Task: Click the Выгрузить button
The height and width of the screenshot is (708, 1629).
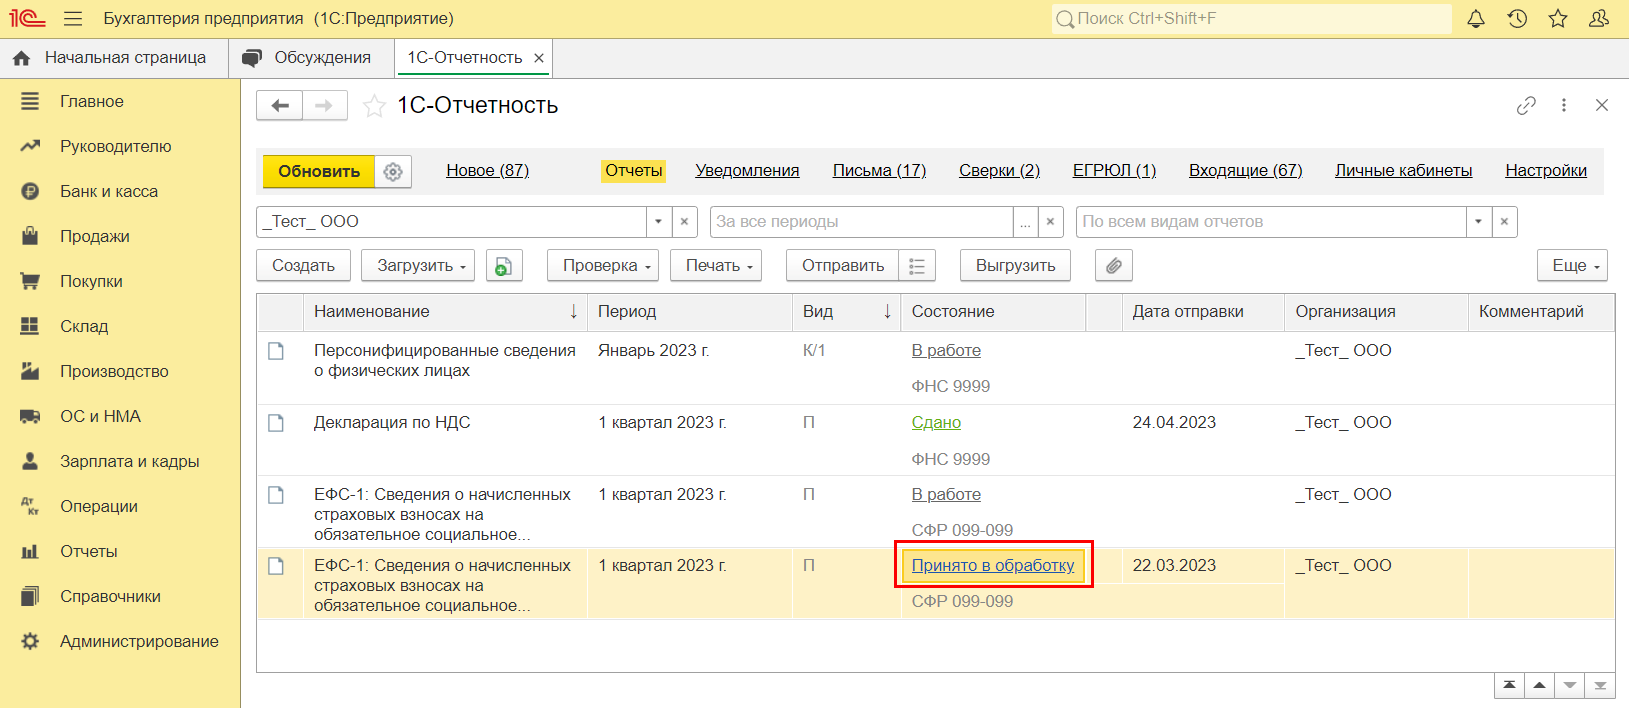Action: (x=1016, y=266)
